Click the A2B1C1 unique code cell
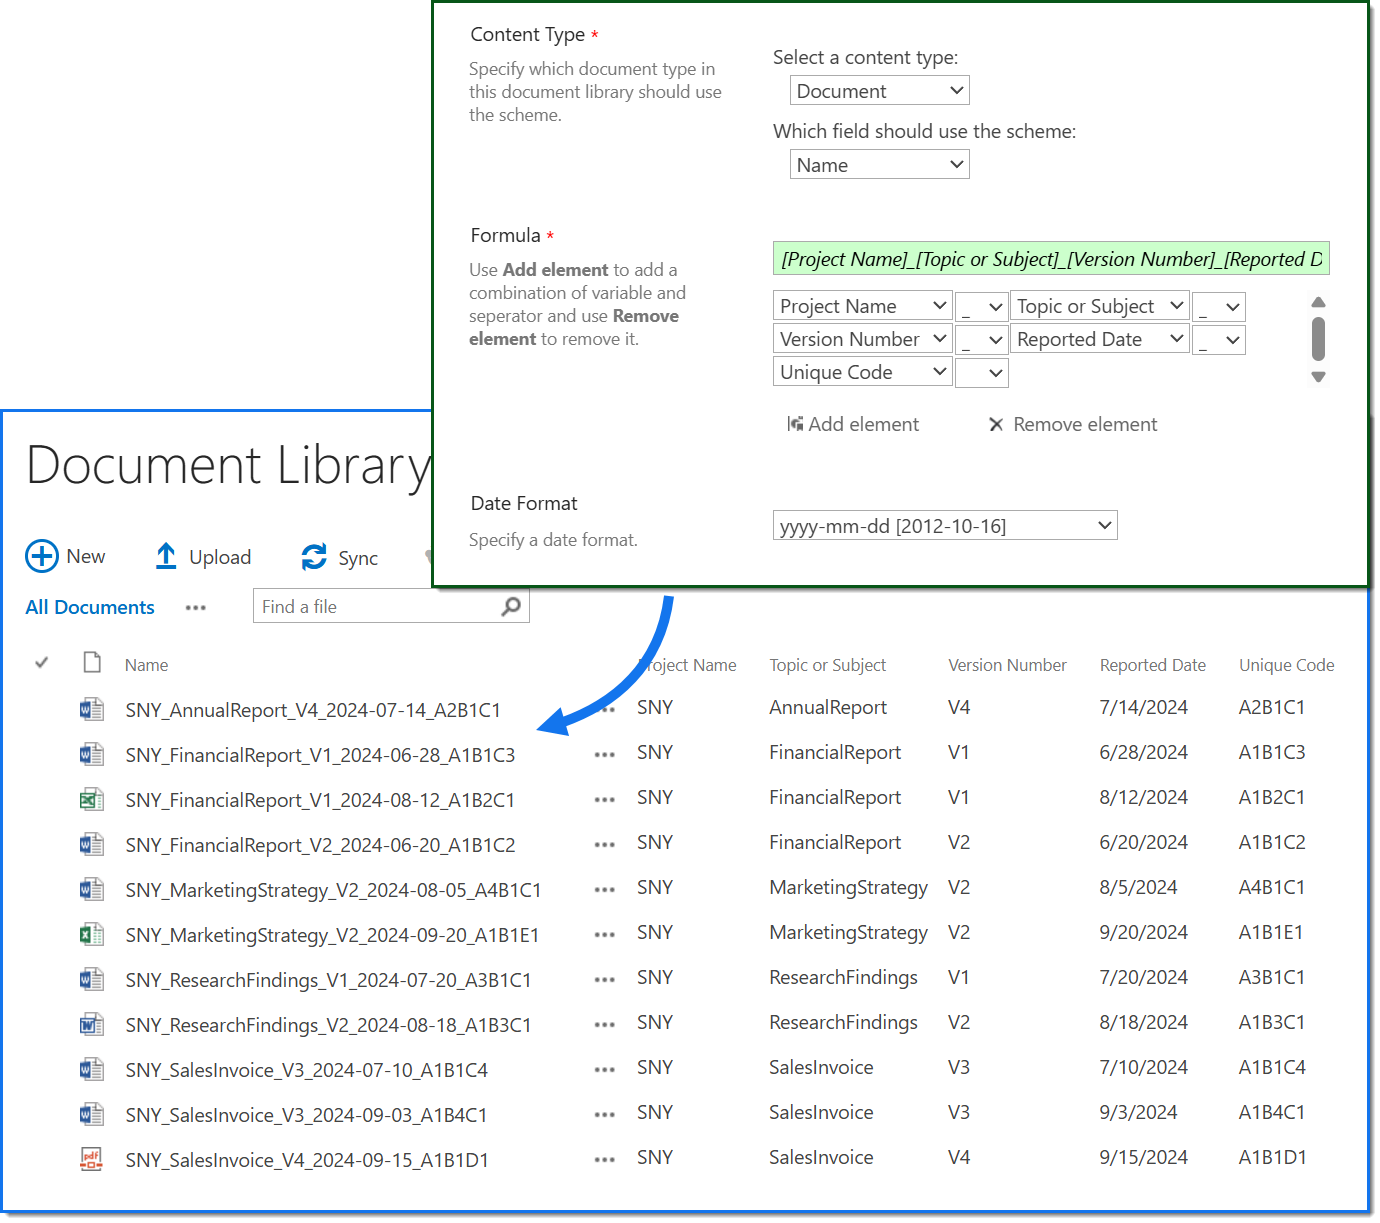 1272,707
